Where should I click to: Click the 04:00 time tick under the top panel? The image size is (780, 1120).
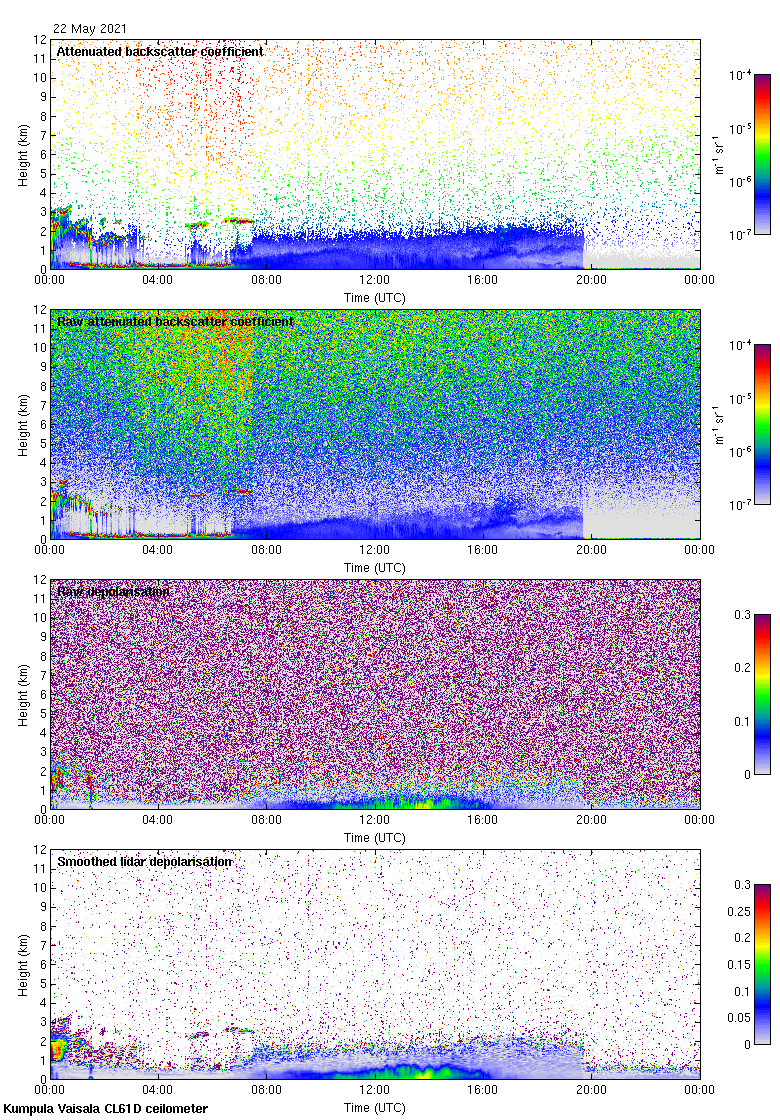click(157, 279)
